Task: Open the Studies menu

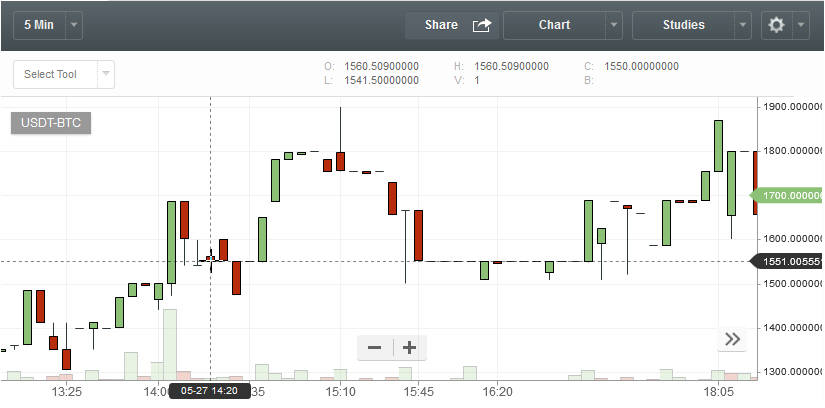Action: tap(683, 25)
